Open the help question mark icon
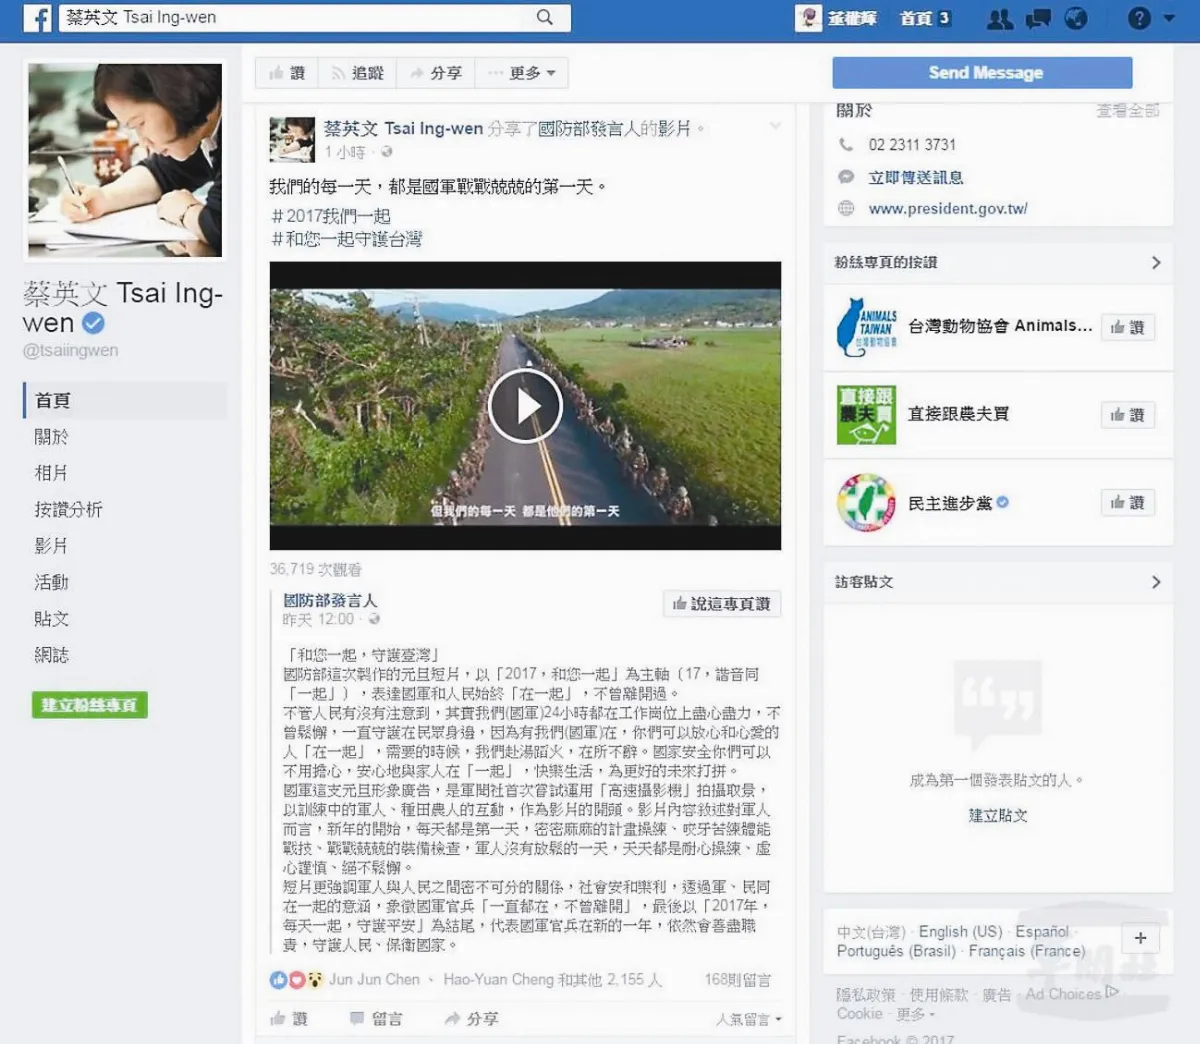This screenshot has width=1200, height=1044. tap(1139, 18)
